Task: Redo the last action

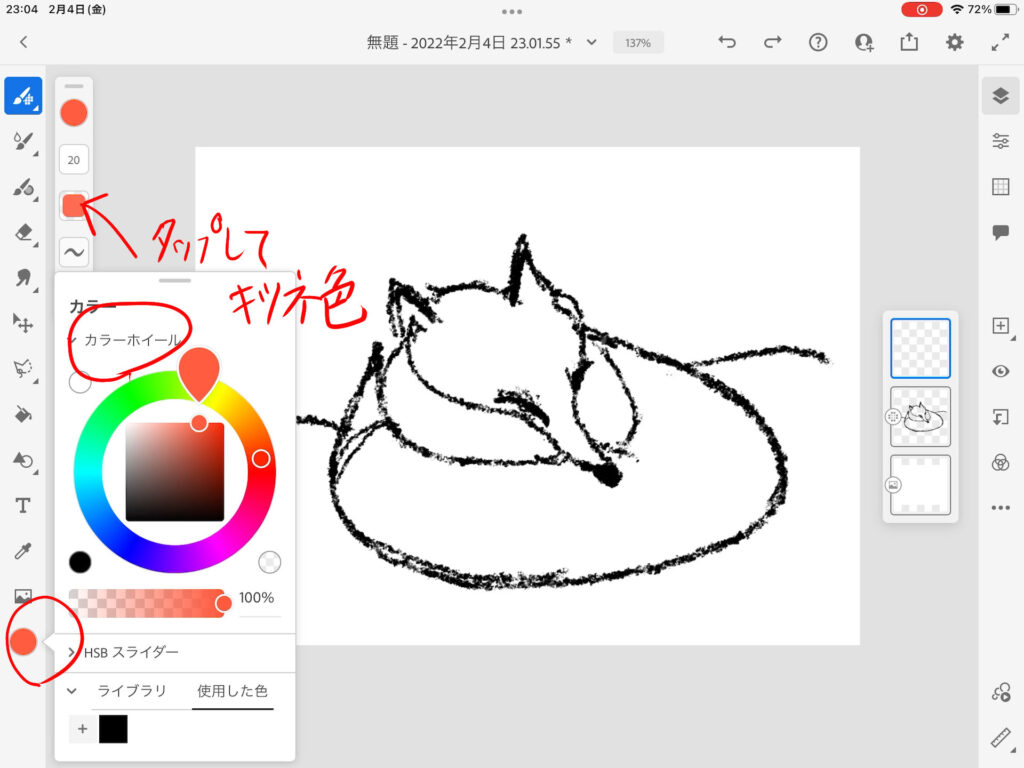Action: (x=772, y=42)
